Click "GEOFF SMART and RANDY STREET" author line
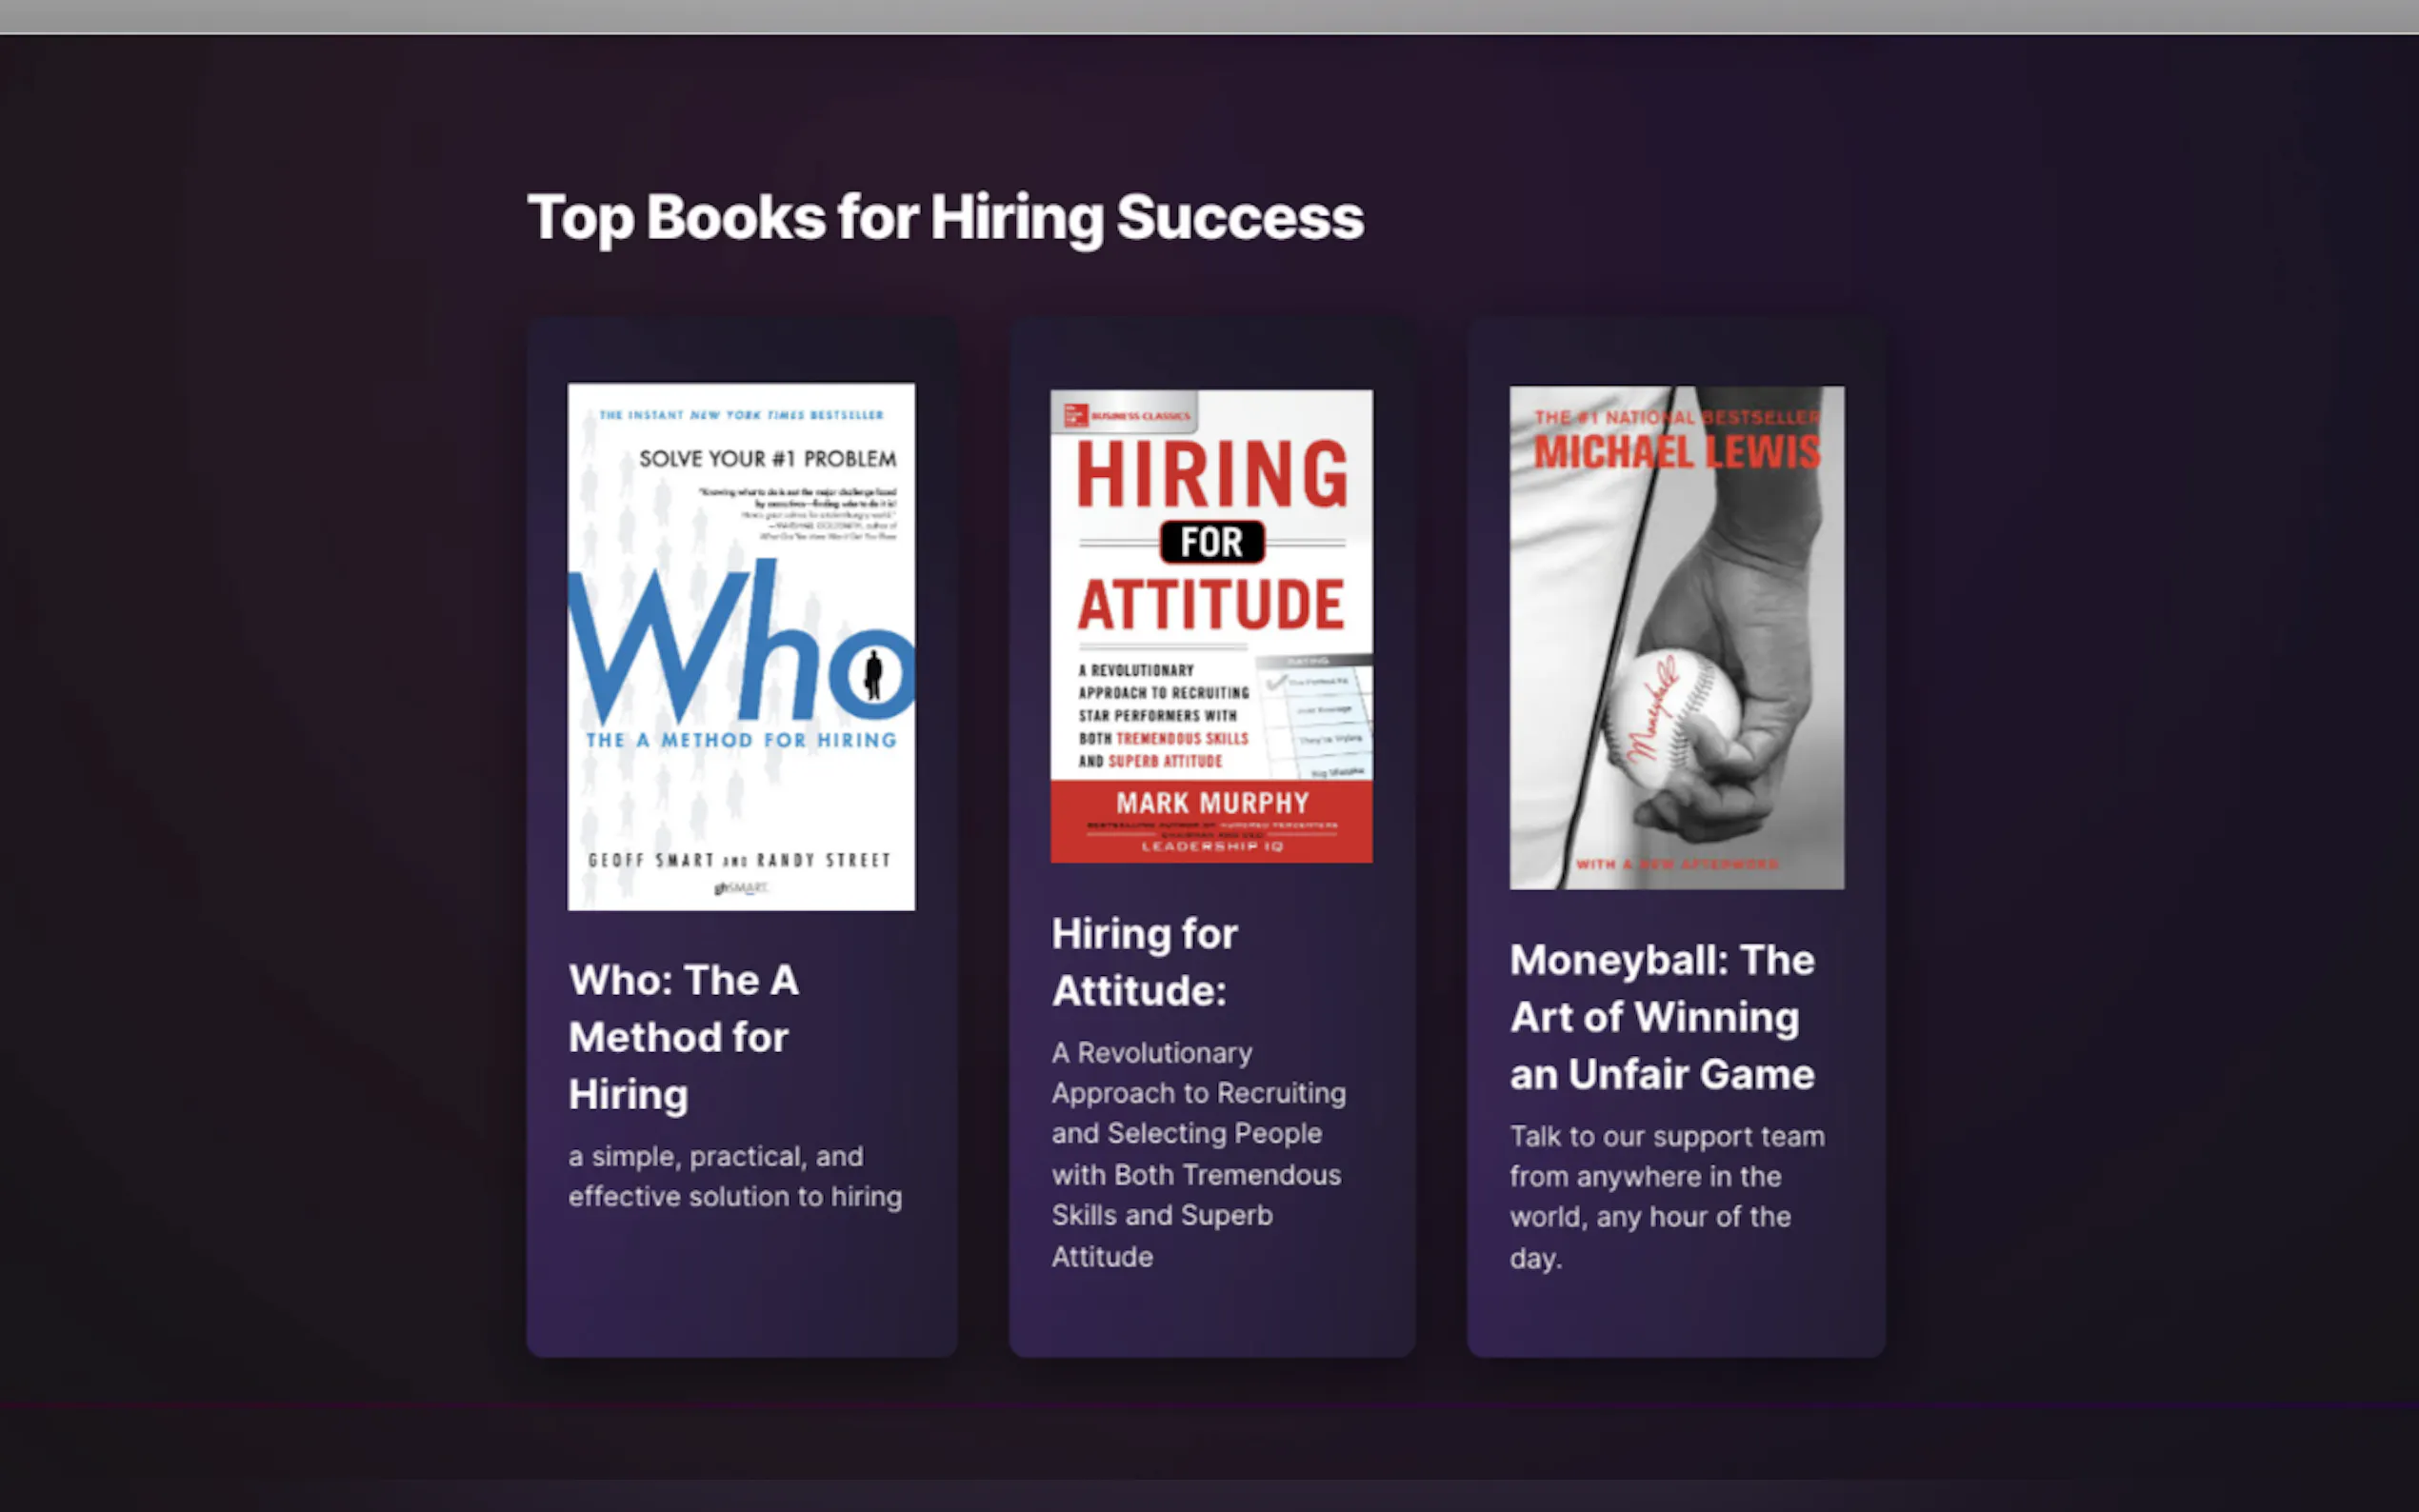Viewport: 2419px width, 1512px height. pyautogui.click(x=739, y=860)
